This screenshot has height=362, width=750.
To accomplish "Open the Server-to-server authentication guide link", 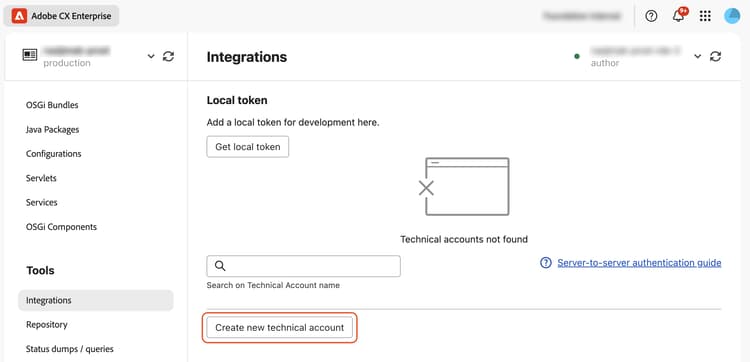I will [x=639, y=263].
